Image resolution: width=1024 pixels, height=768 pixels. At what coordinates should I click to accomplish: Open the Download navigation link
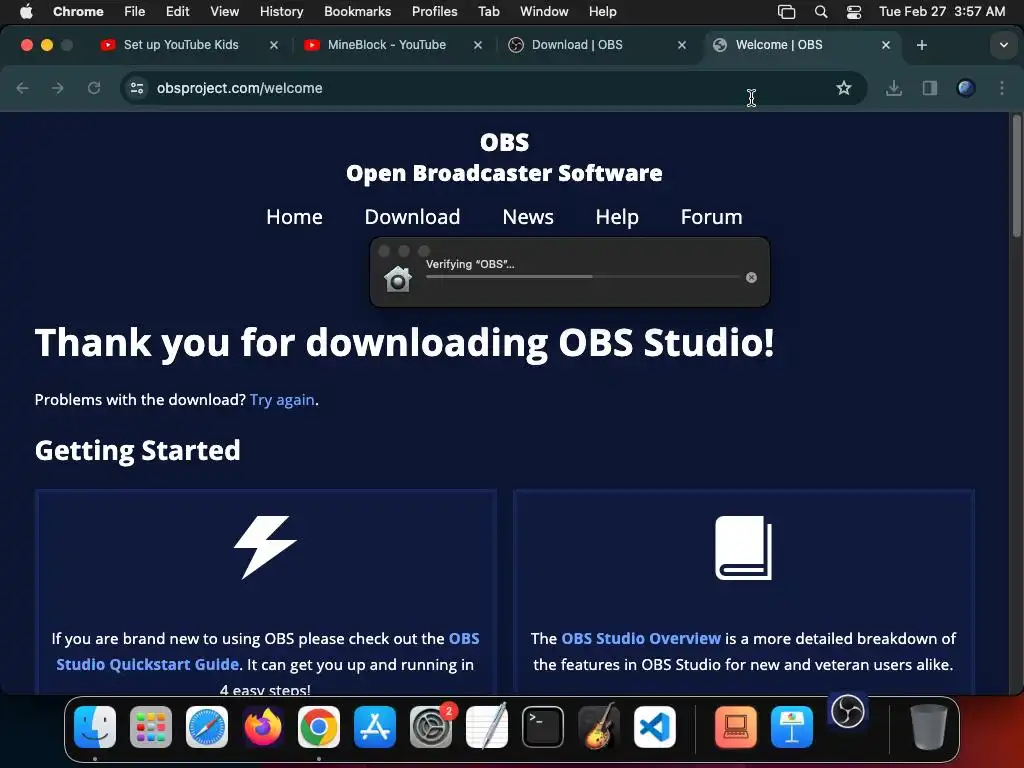click(x=412, y=217)
